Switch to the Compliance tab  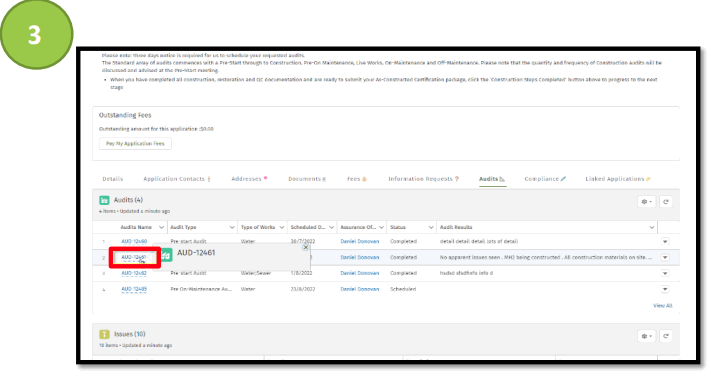(545, 179)
